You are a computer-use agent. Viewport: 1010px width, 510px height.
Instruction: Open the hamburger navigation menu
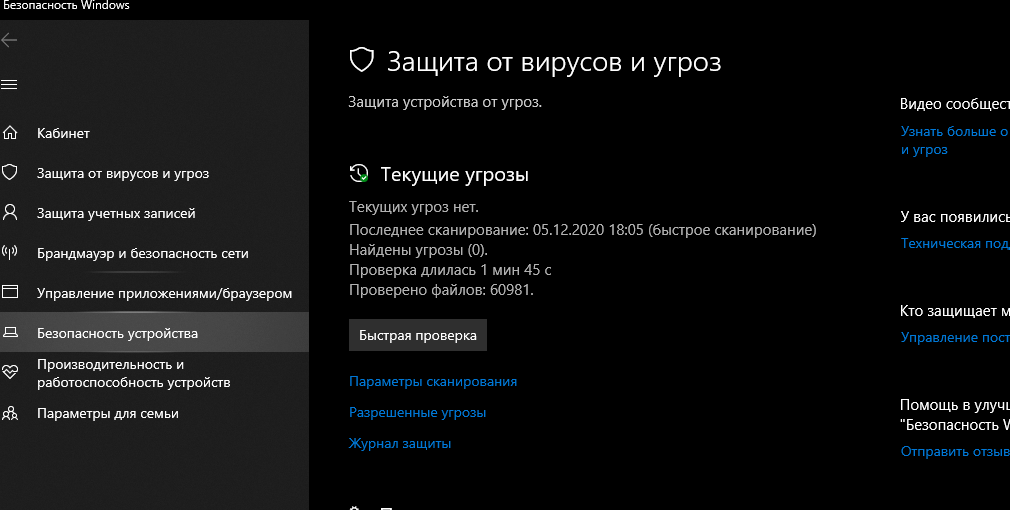tap(9, 84)
